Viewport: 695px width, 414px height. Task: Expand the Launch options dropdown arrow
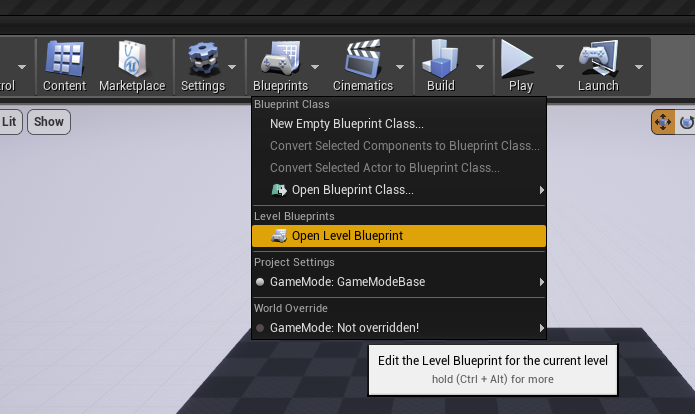[x=639, y=67]
